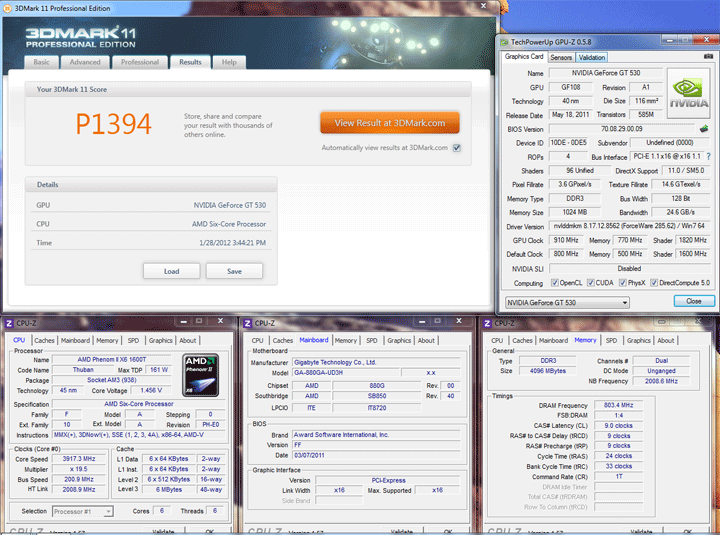Screen dimensions: 720x535
Task: Open SPD tab in the first CPU-Z window
Action: [x=133, y=340]
